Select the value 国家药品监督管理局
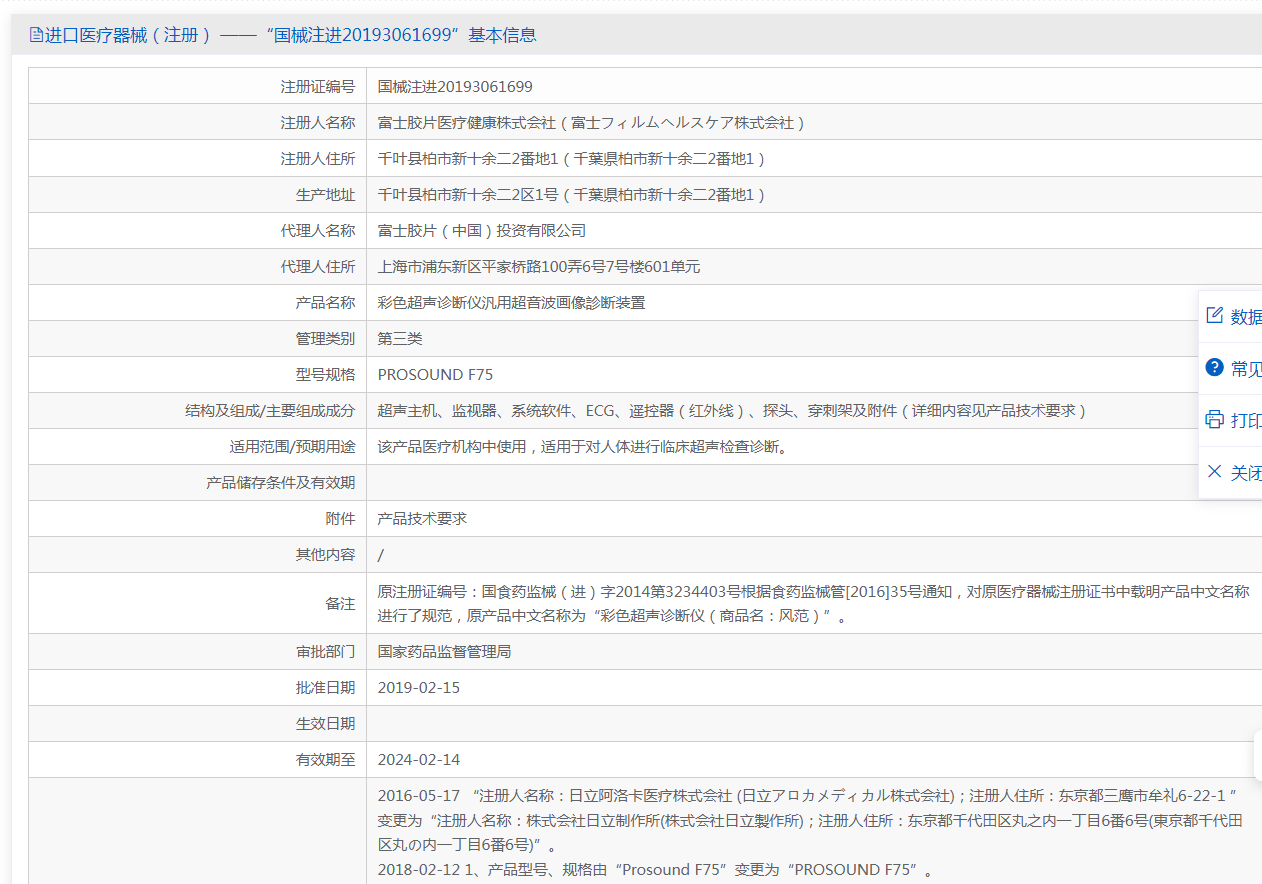The width and height of the screenshot is (1262, 884). click(444, 652)
